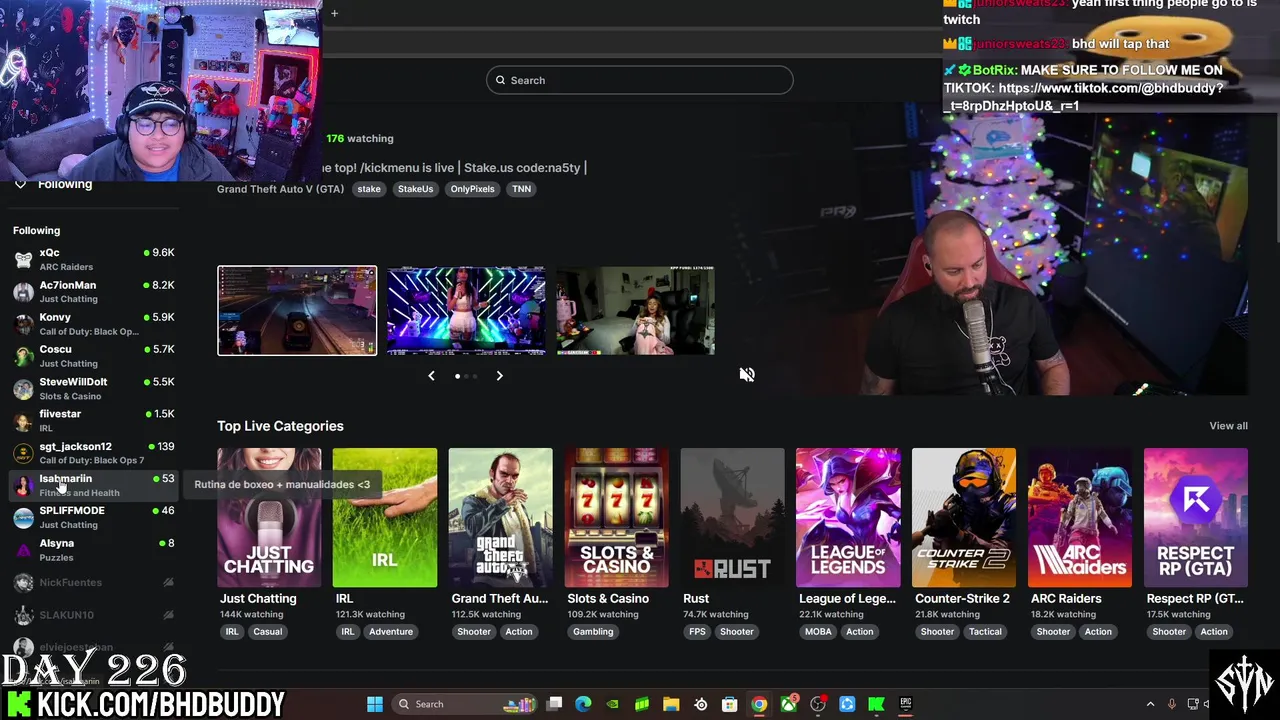The image size is (1280, 720).
Task: Open xQc's channel avatar
Action: (23, 259)
